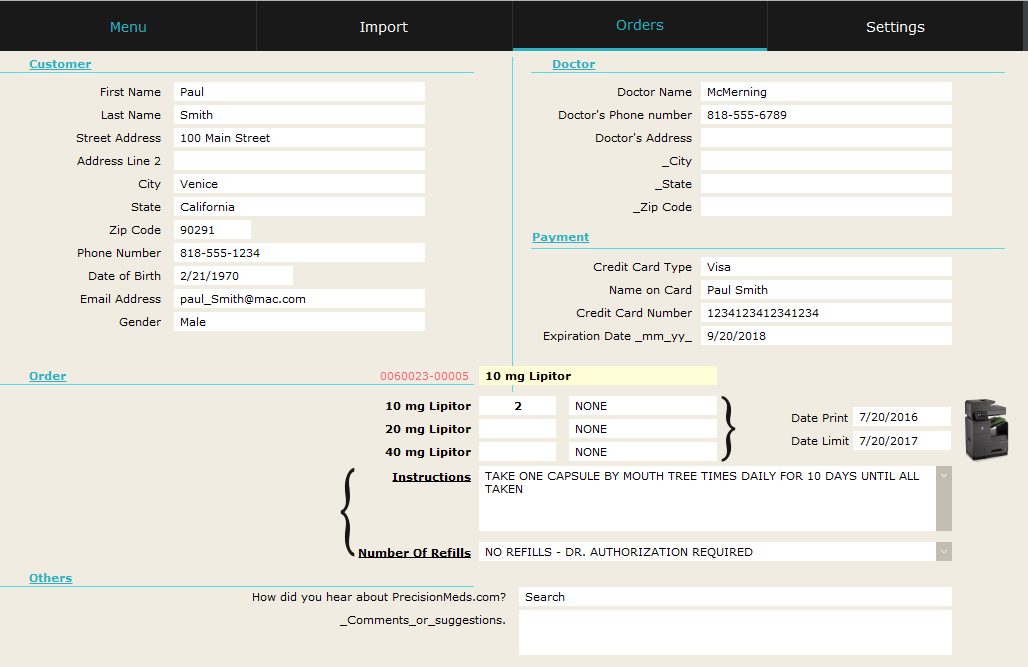The height and width of the screenshot is (667, 1028).
Task: Click the doctor's empty _Zip Code field
Action: click(x=826, y=207)
